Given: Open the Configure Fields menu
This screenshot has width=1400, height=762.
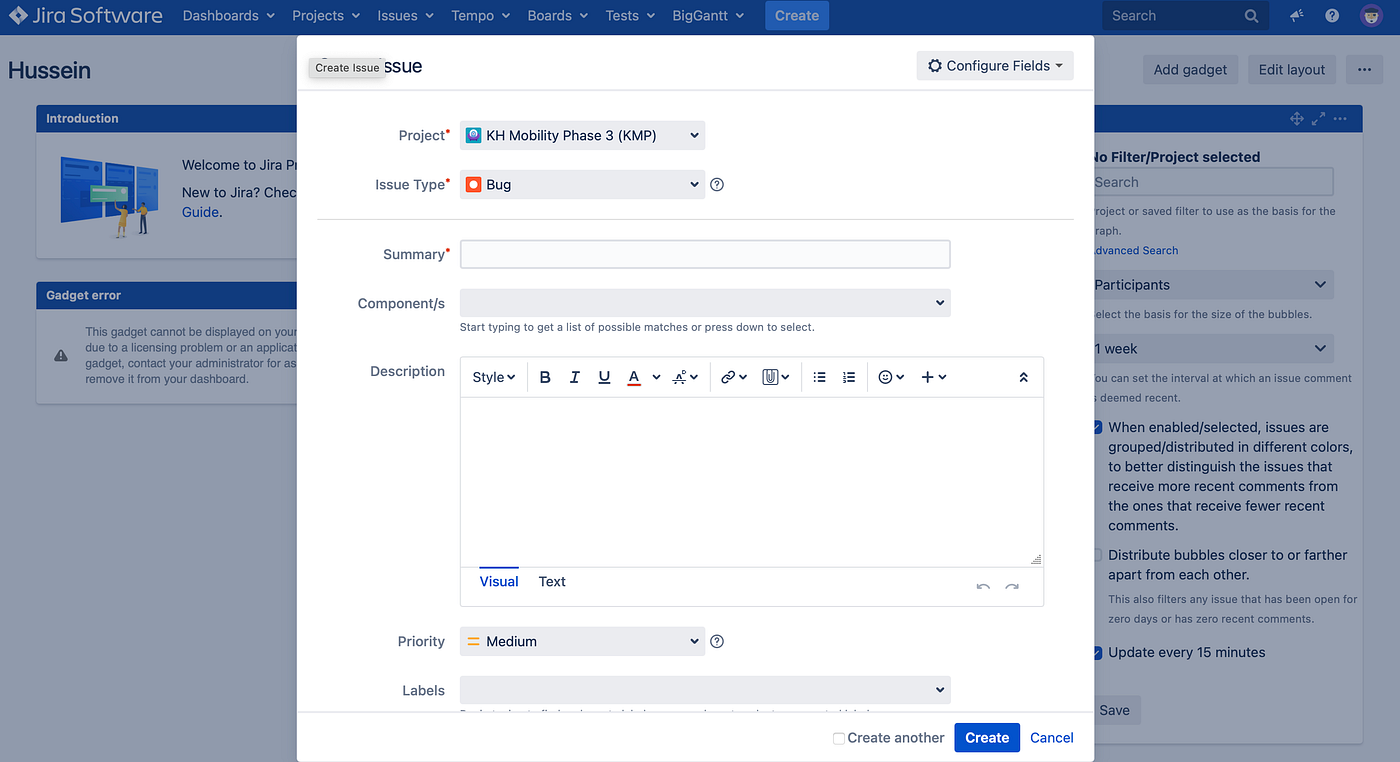Looking at the screenshot, I should [x=994, y=65].
